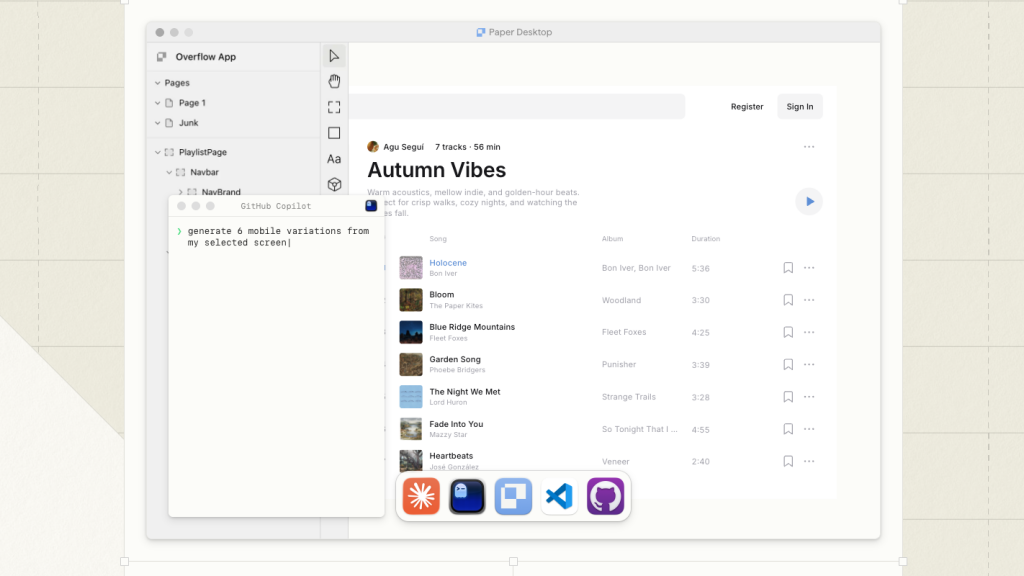Play the Autumn Vibes playlist

pyautogui.click(x=809, y=201)
